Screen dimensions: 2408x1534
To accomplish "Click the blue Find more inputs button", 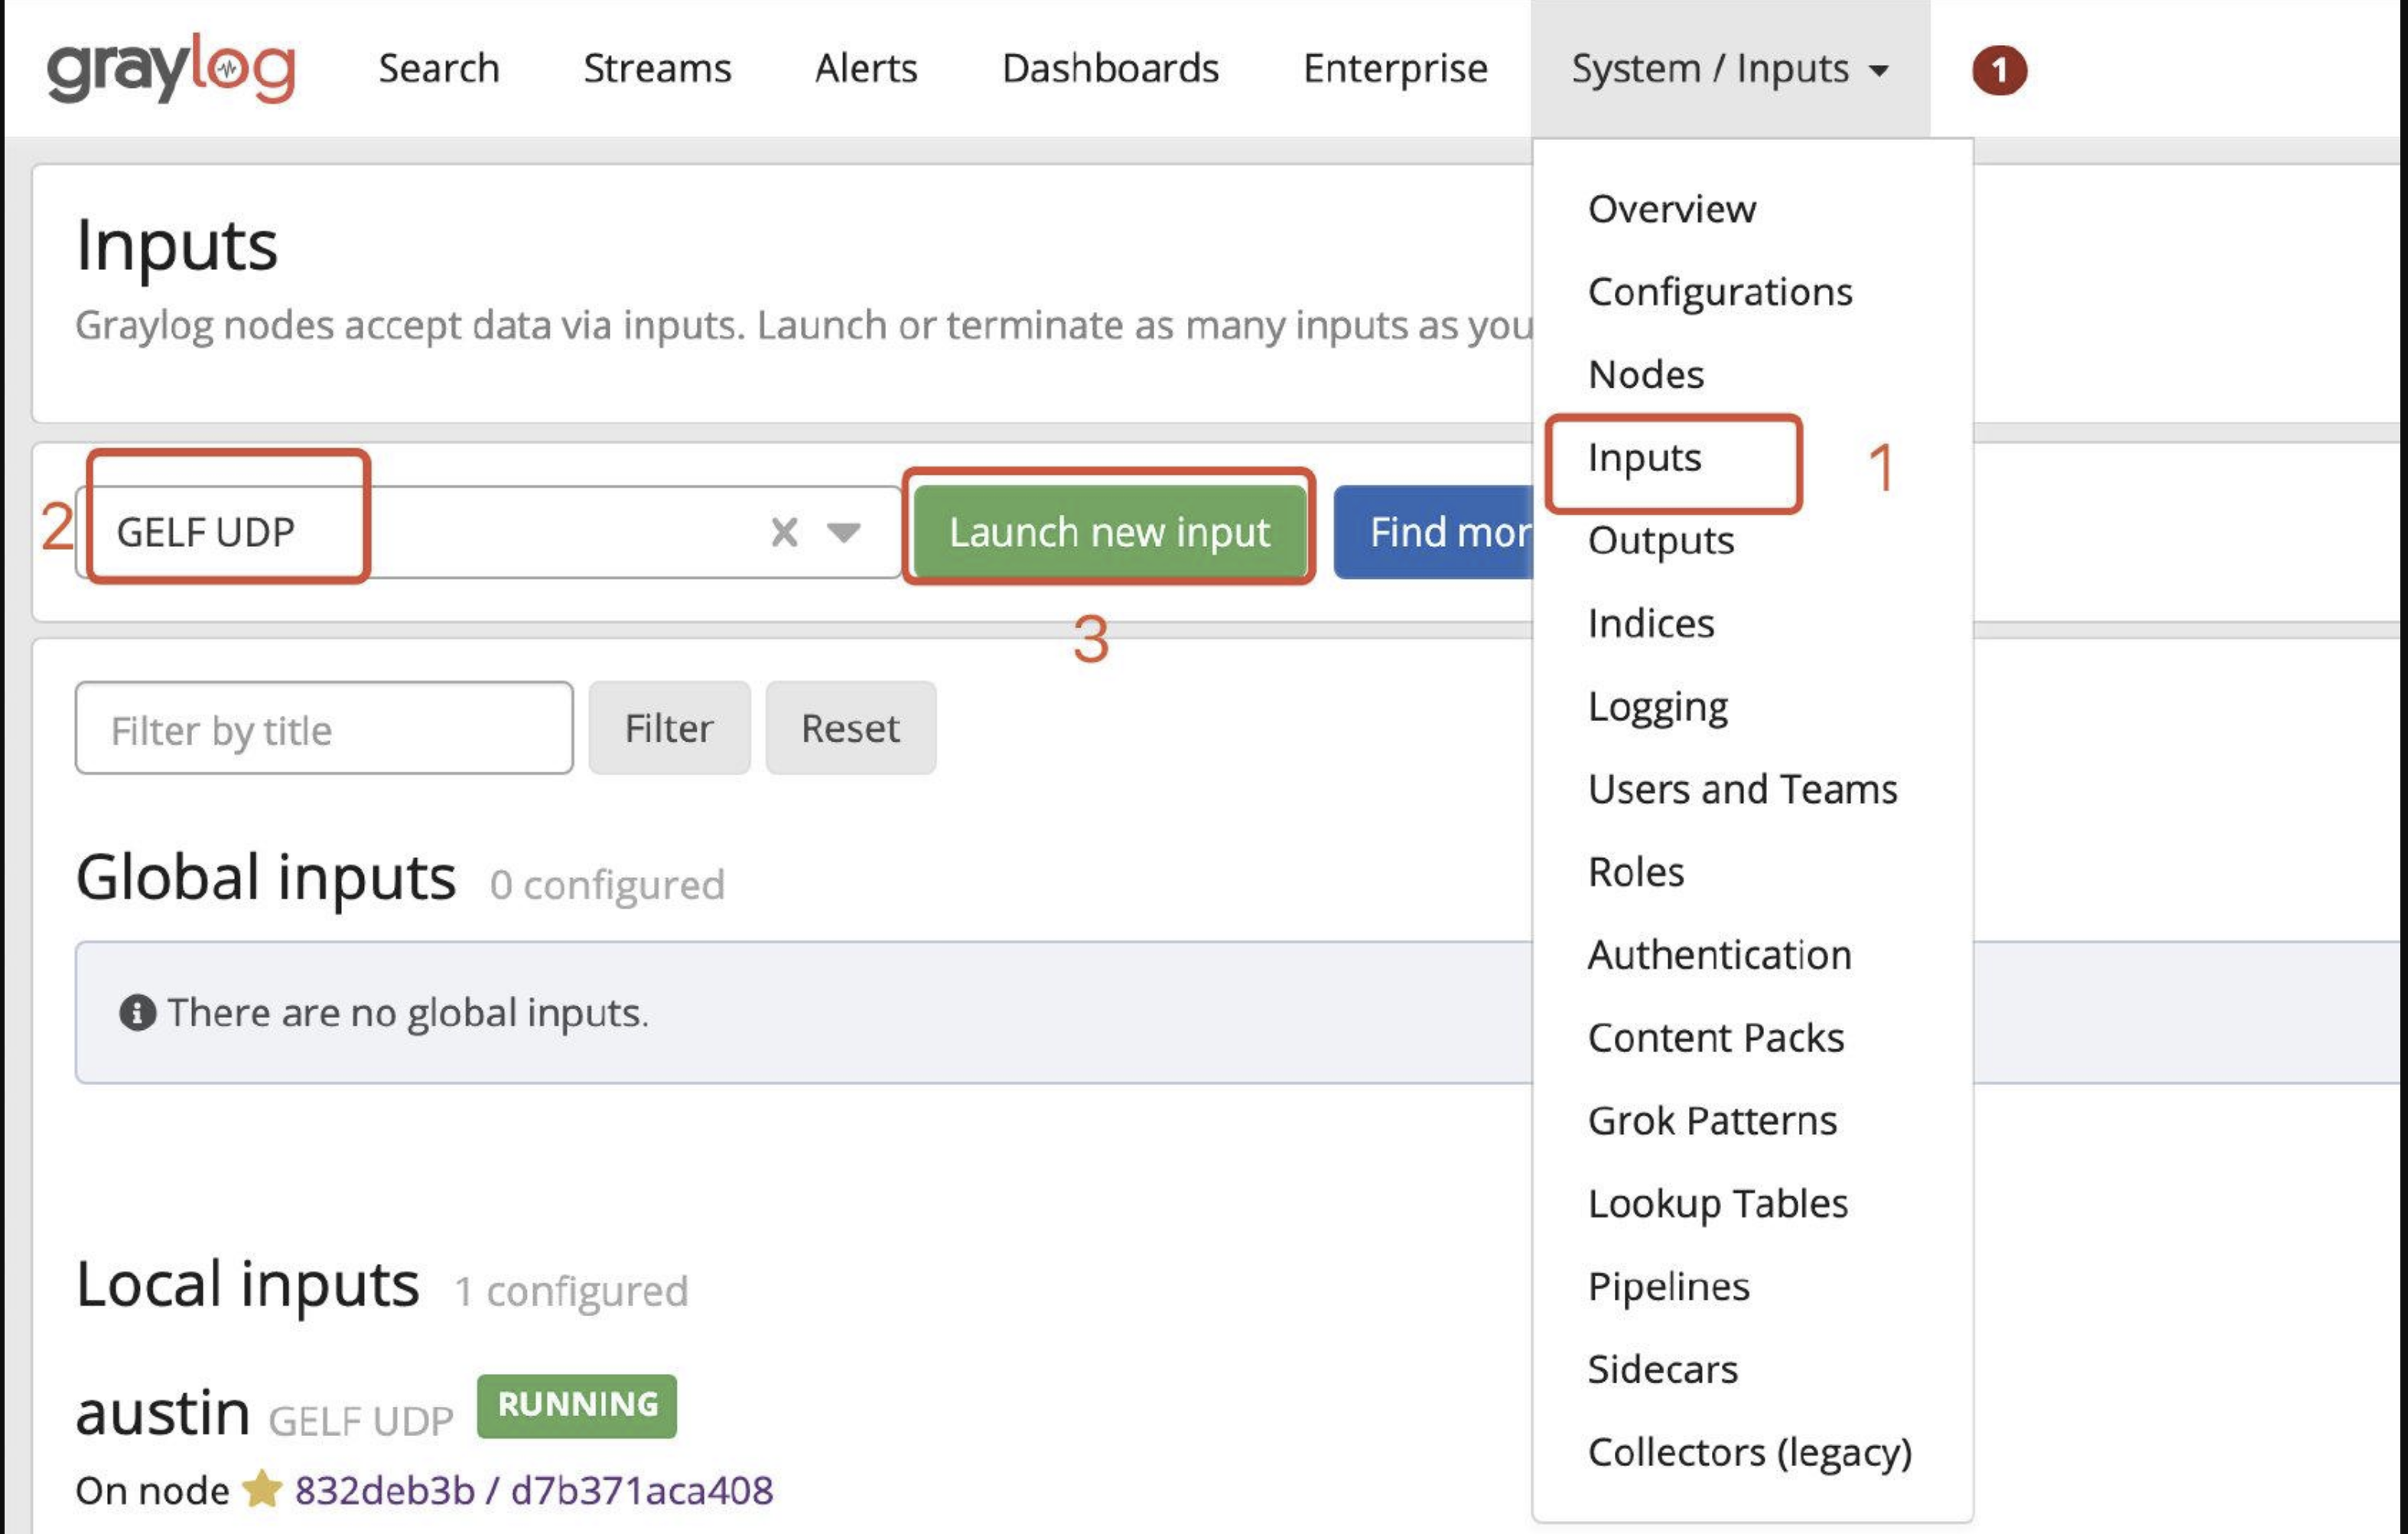I will coord(1434,532).
